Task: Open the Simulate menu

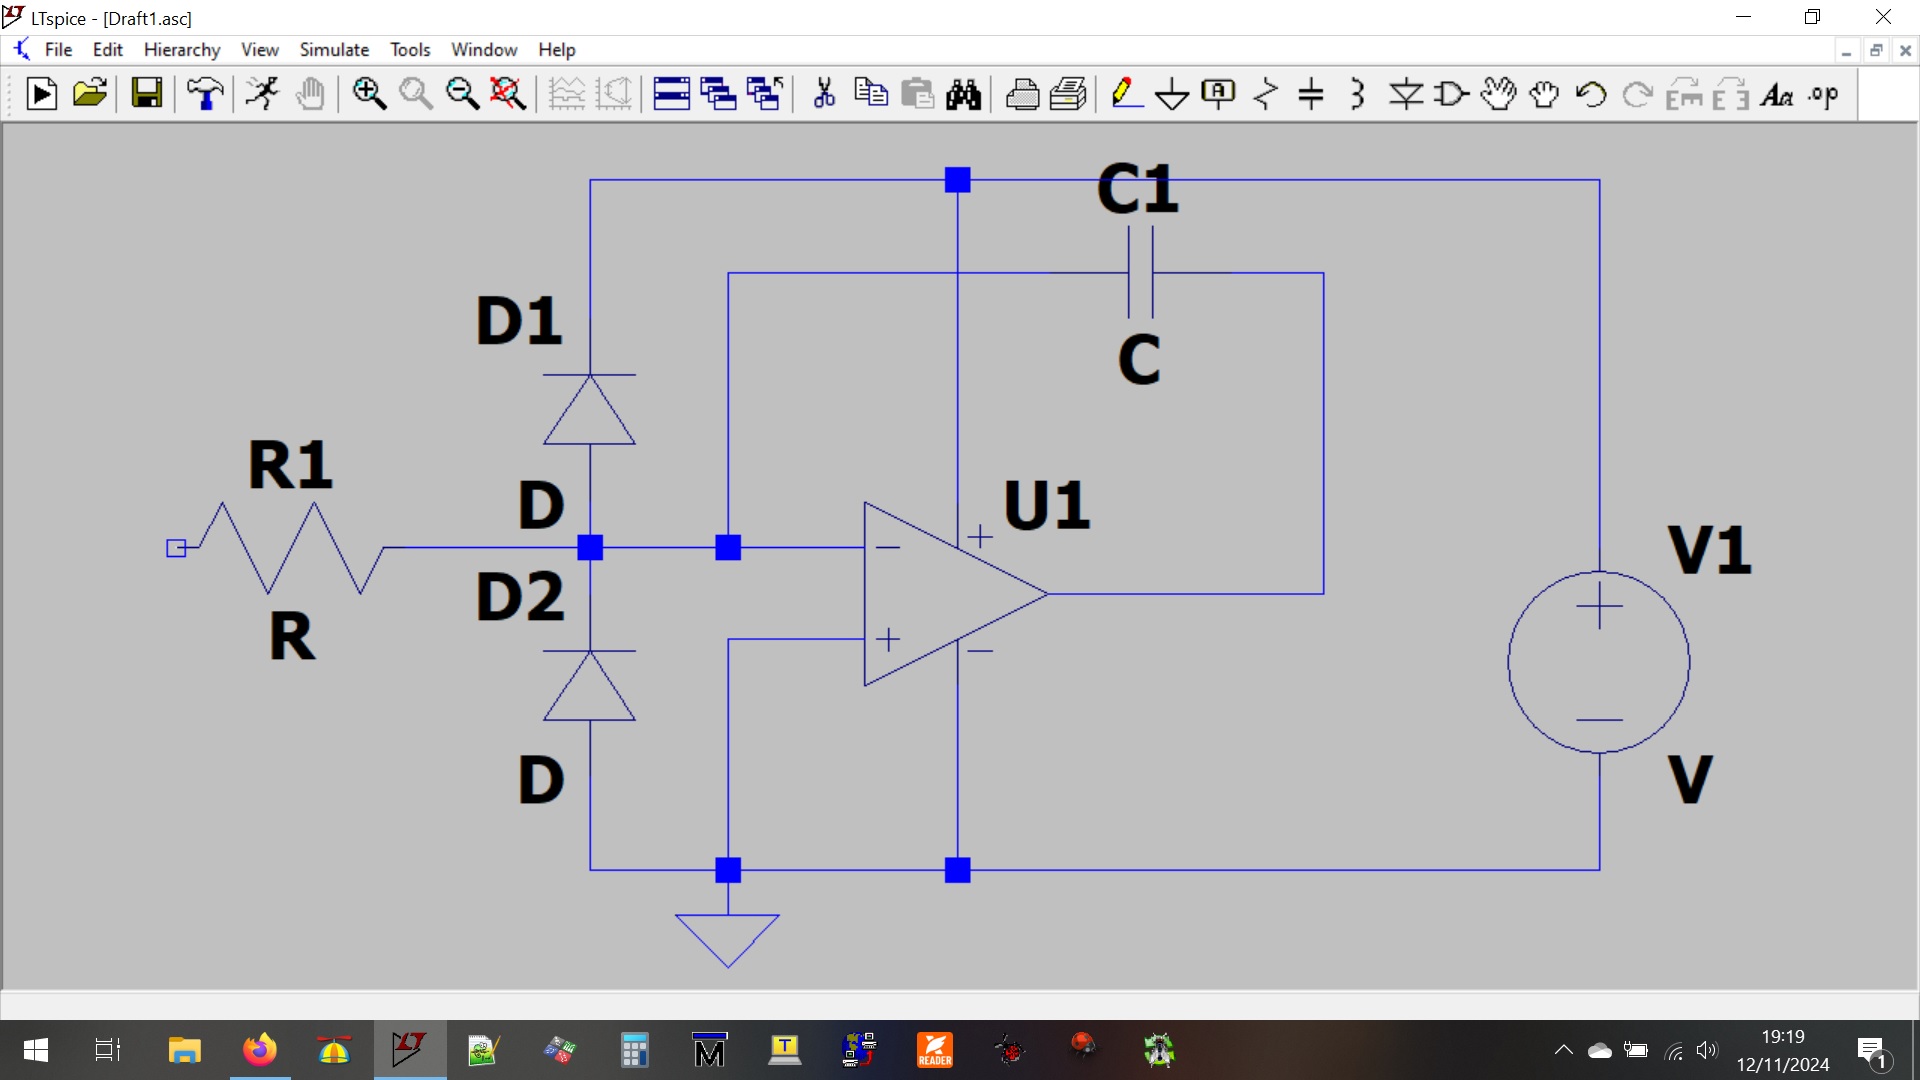Action: click(x=334, y=50)
